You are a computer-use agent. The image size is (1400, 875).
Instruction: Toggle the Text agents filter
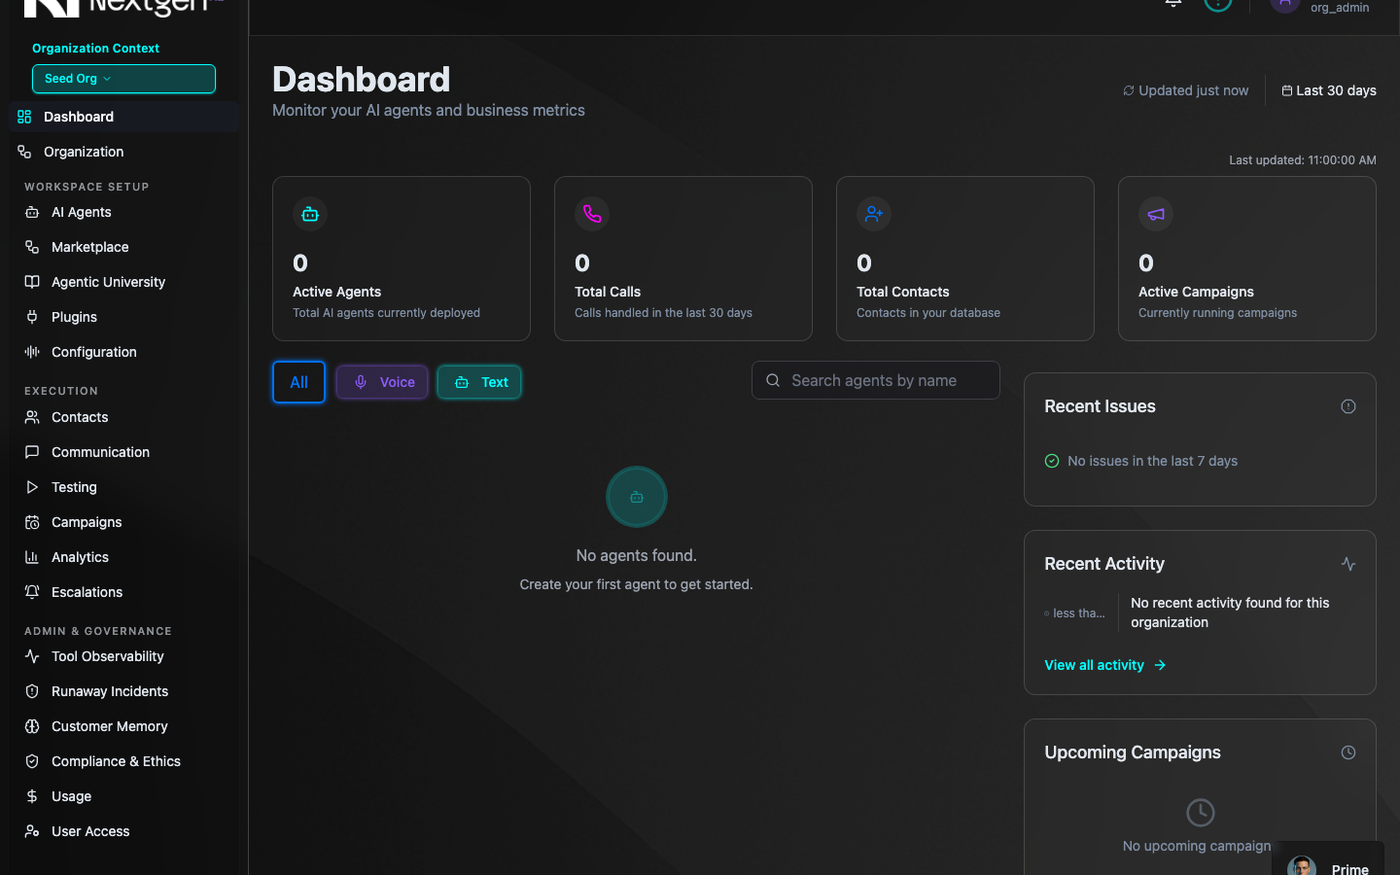479,382
